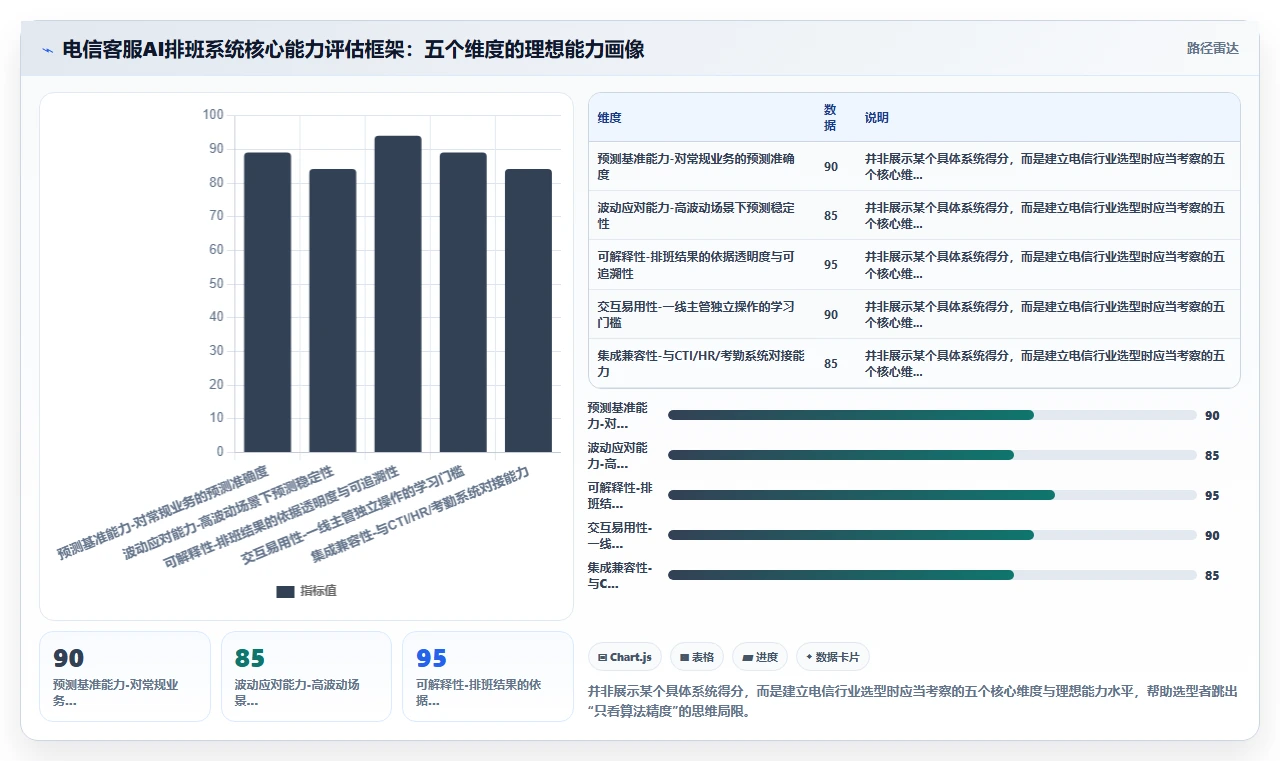Click the 集成兼容性 progress bar showing 85
This screenshot has height=761, width=1280.
932,575
